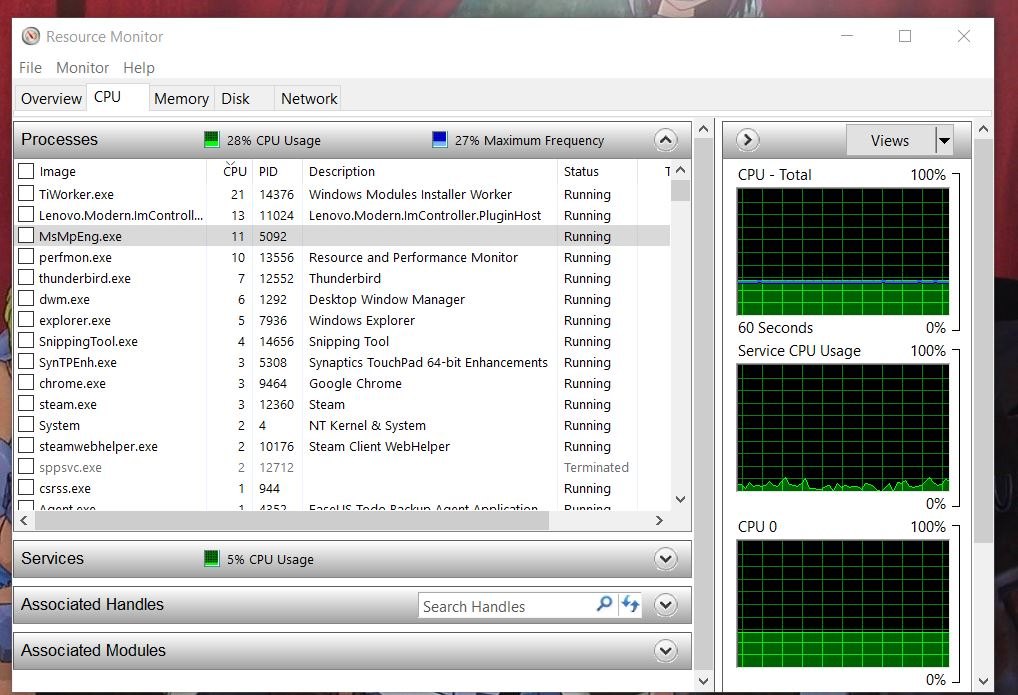
Task: Expand the Associated Modules section
Action: [665, 650]
